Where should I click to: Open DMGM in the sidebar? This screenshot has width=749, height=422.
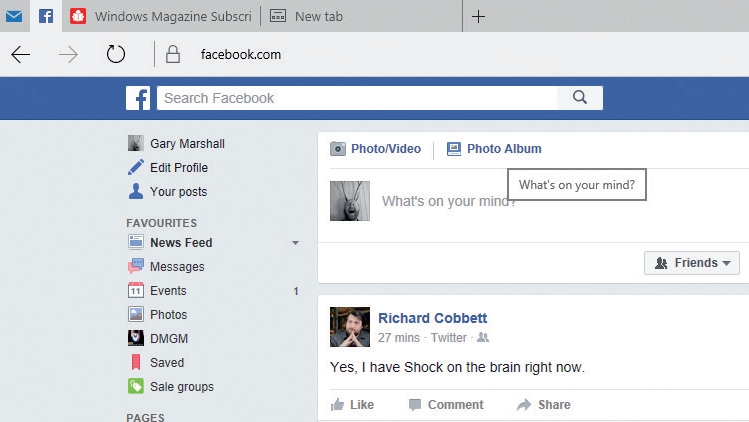169,338
